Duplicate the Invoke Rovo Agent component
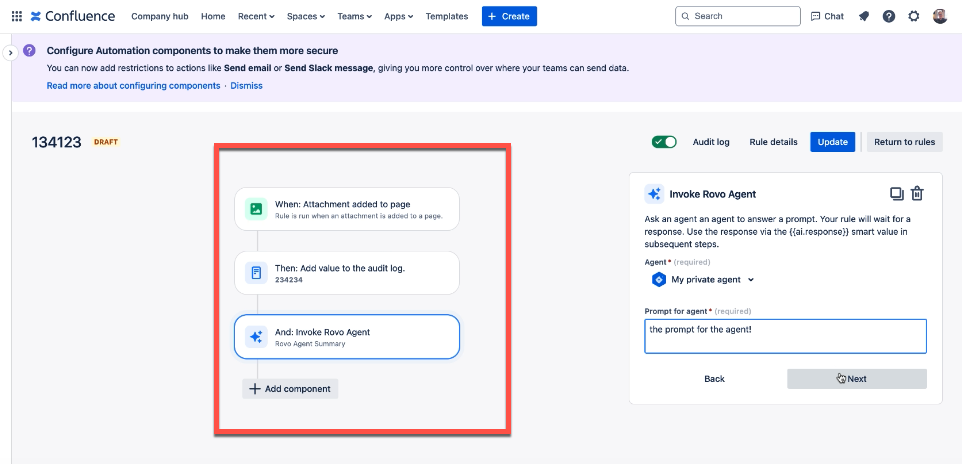This screenshot has width=962, height=464. click(x=896, y=193)
